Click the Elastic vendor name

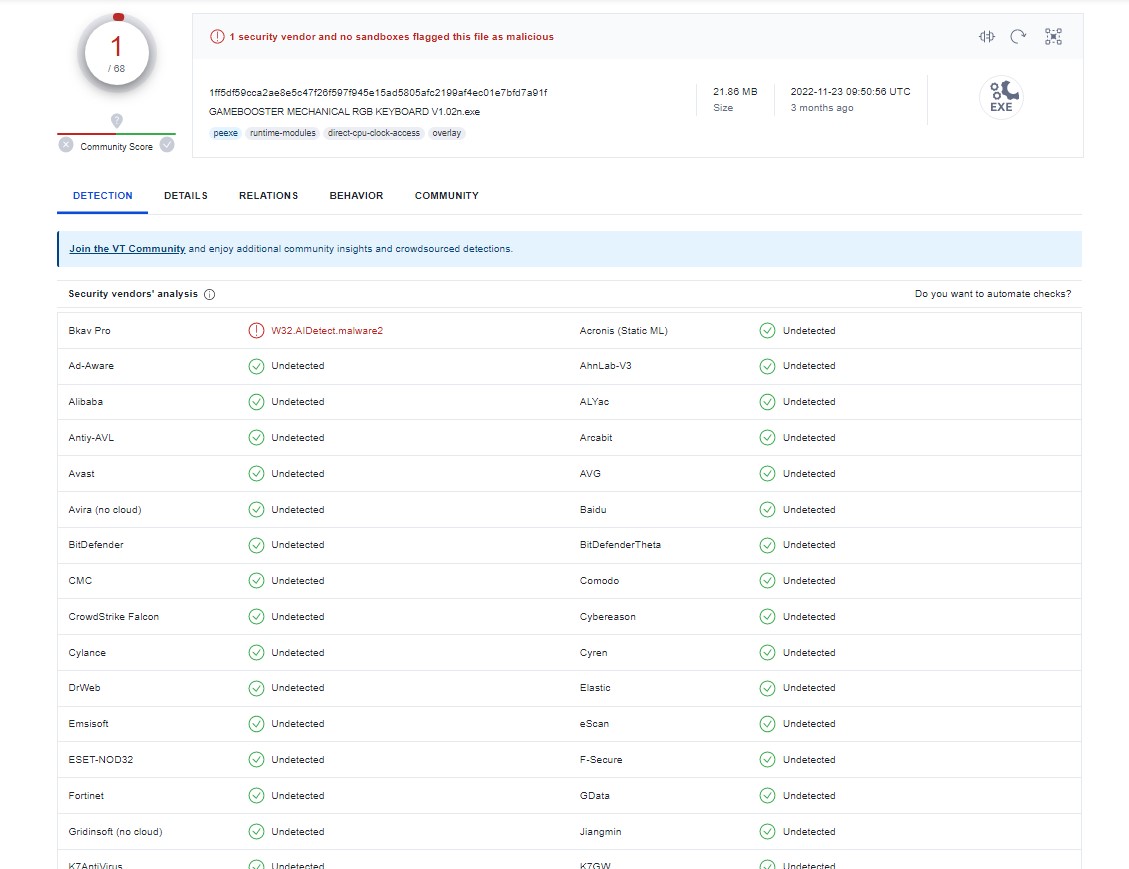pyautogui.click(x=595, y=688)
